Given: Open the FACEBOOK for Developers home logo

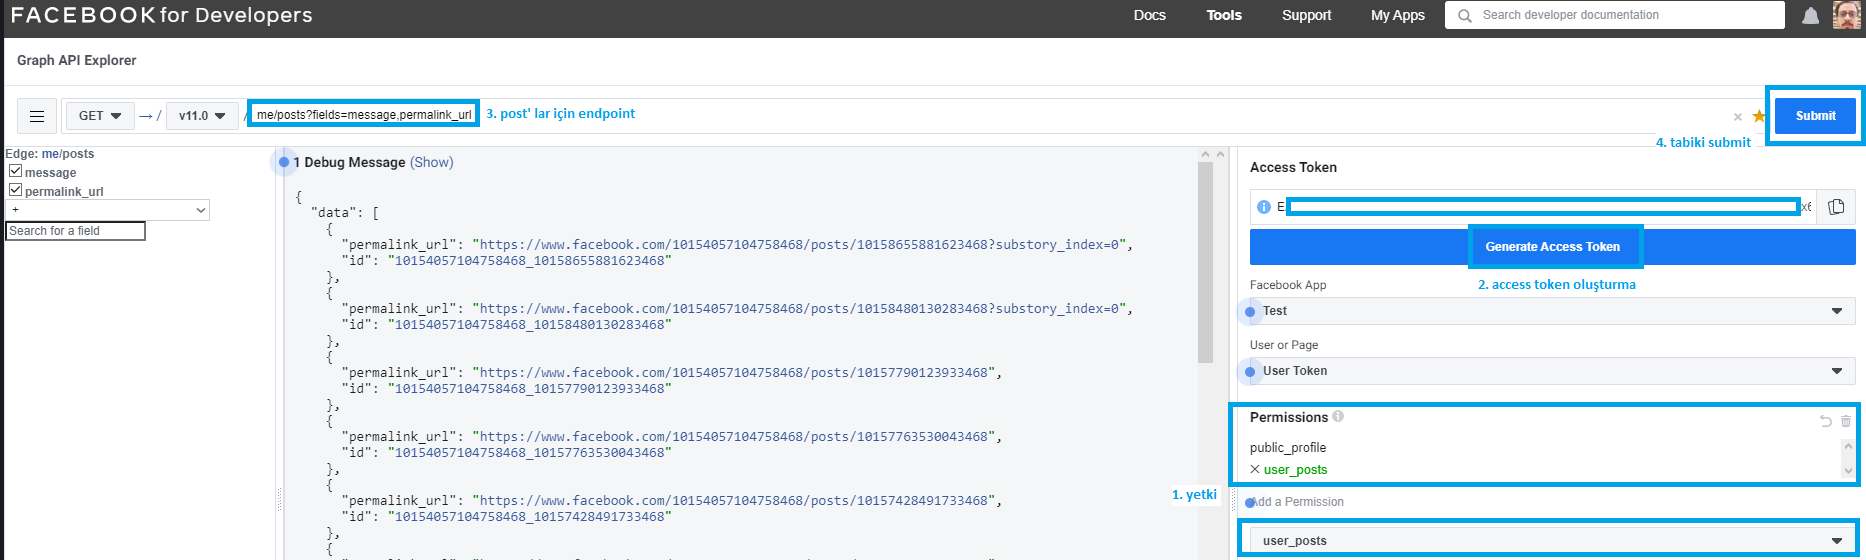Looking at the screenshot, I should click(162, 15).
